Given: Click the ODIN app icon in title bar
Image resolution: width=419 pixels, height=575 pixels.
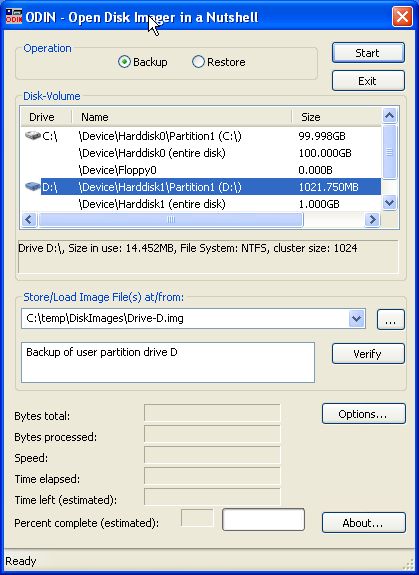Looking at the screenshot, I should click(14, 17).
